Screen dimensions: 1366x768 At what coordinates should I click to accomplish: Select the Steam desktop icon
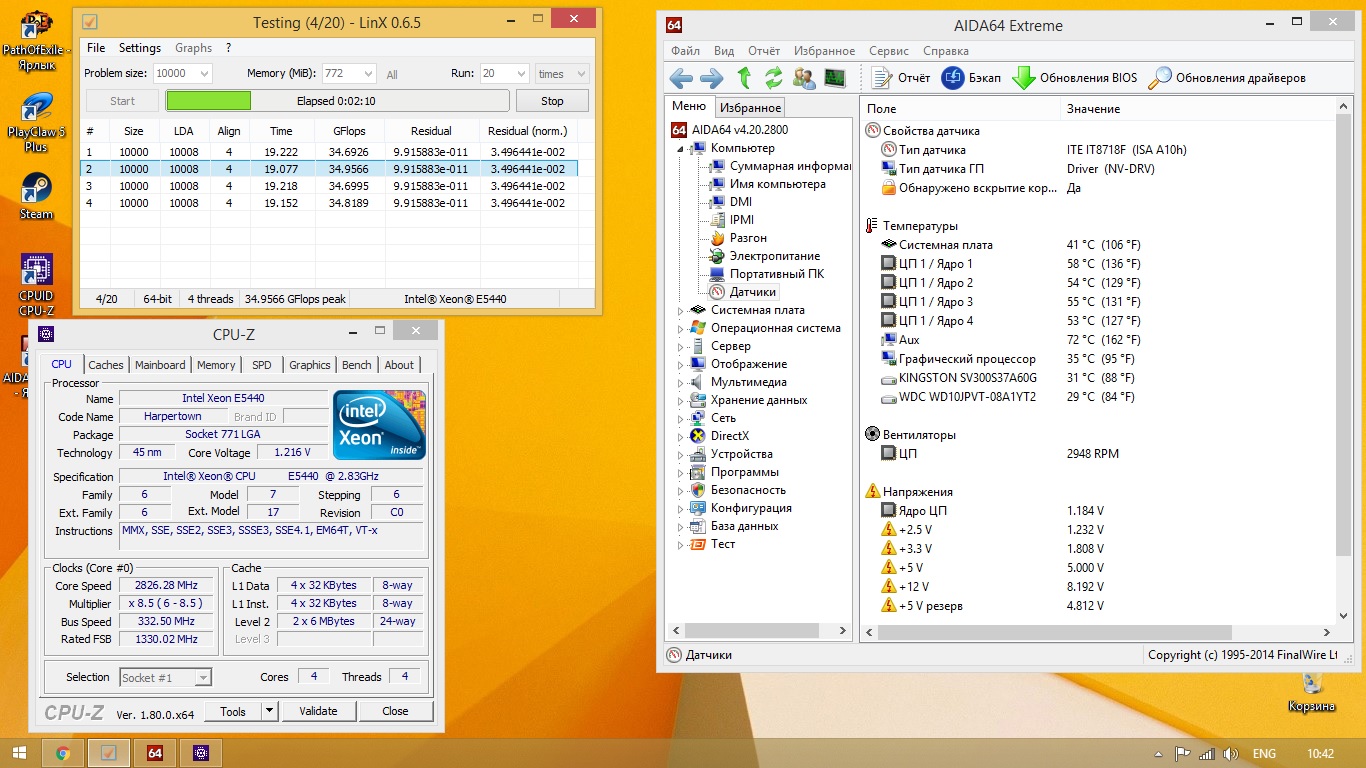coord(36,196)
